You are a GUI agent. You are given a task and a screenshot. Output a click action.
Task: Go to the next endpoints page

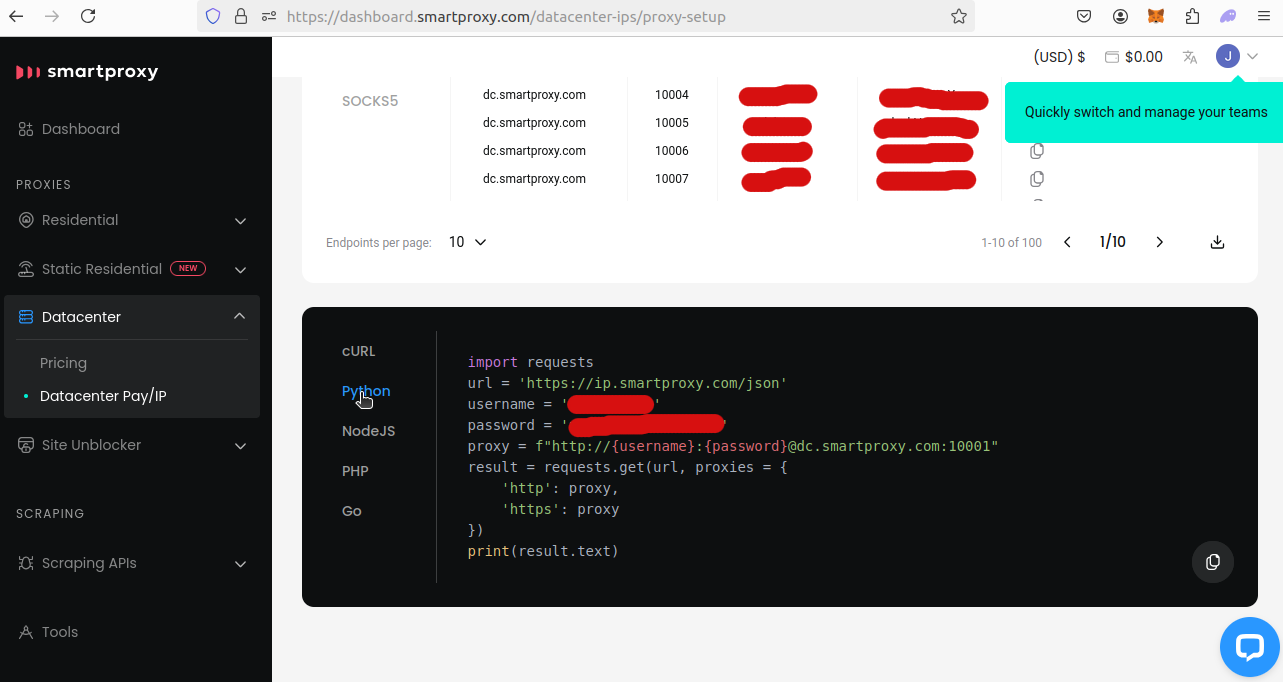click(1160, 242)
